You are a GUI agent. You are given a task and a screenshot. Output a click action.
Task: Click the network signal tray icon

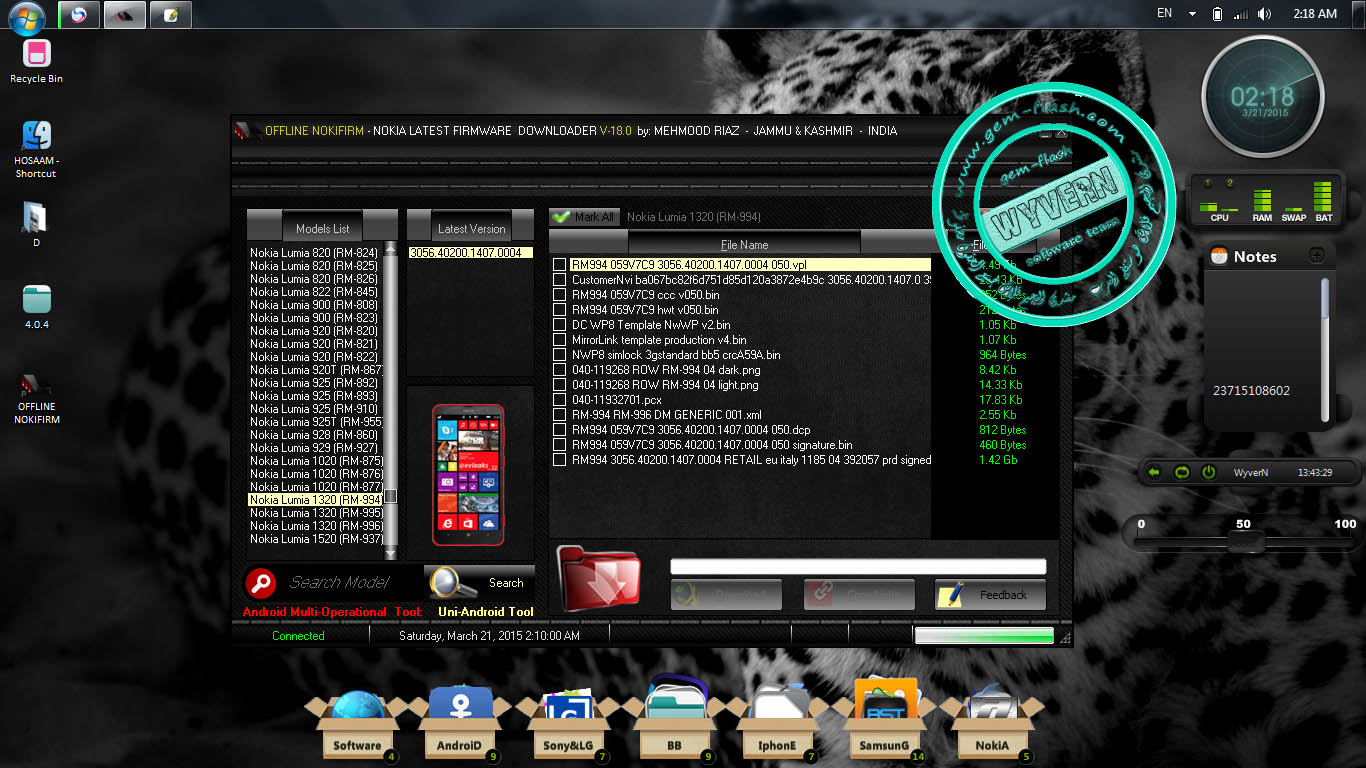[1241, 14]
